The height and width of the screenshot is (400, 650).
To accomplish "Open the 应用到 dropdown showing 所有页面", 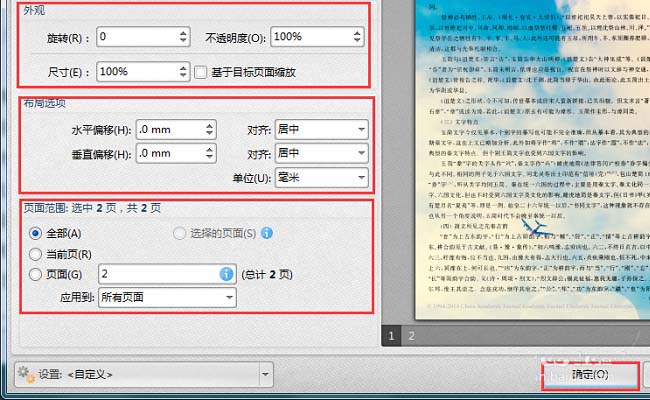I will click(167, 298).
